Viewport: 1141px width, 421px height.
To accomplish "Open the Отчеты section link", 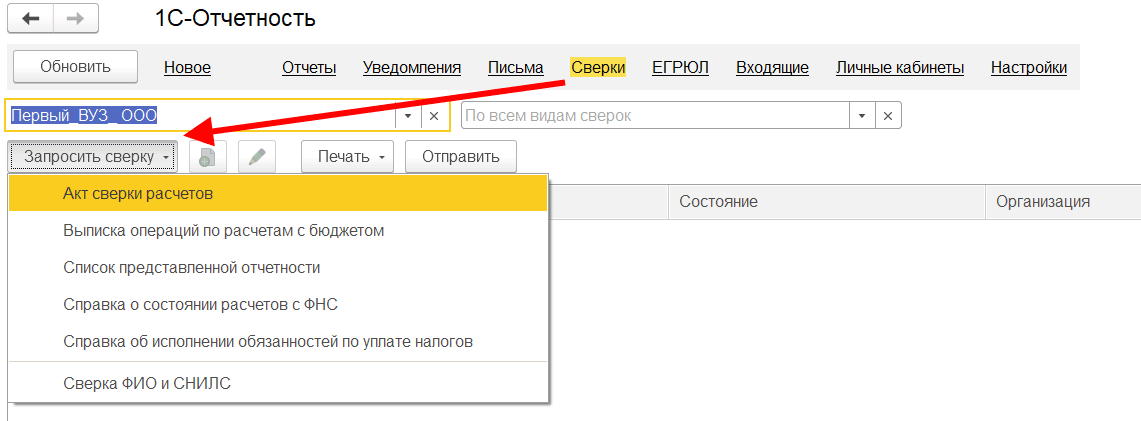I will coord(309,68).
